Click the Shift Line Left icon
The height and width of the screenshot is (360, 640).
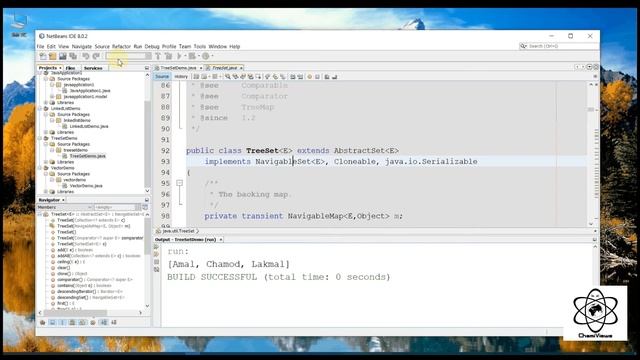(293, 77)
